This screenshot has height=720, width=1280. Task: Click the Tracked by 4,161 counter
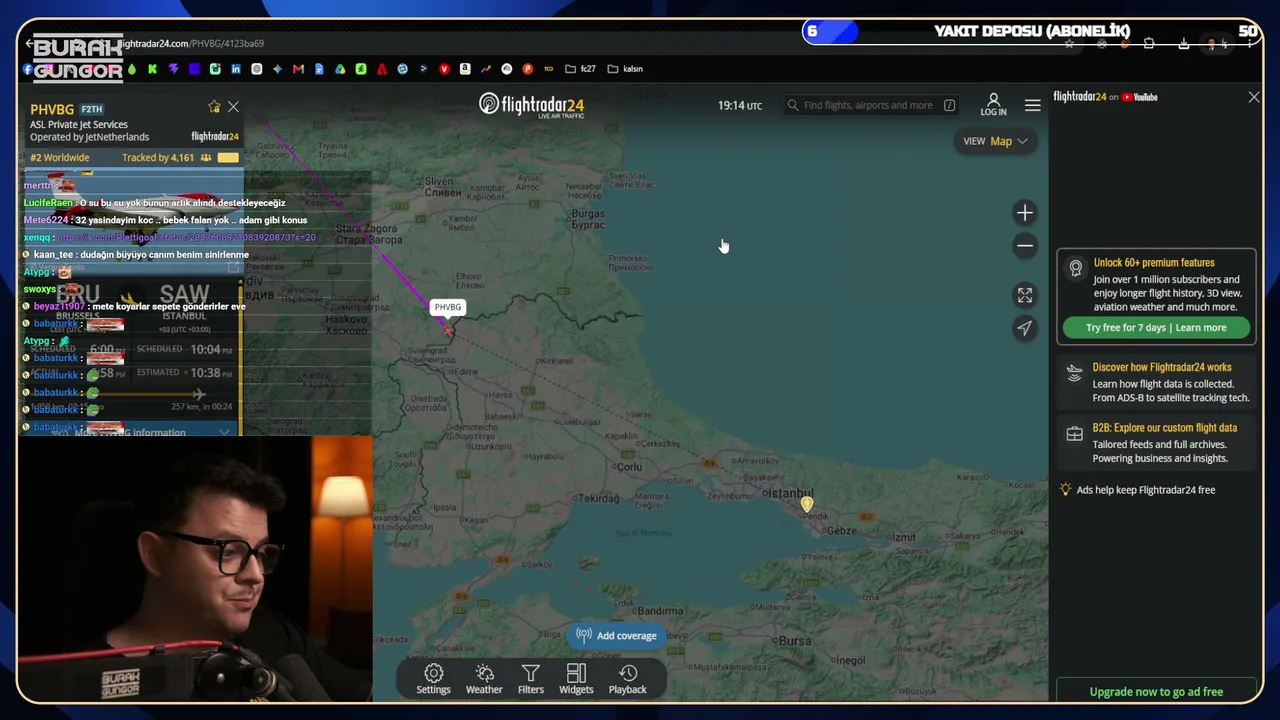click(x=158, y=158)
